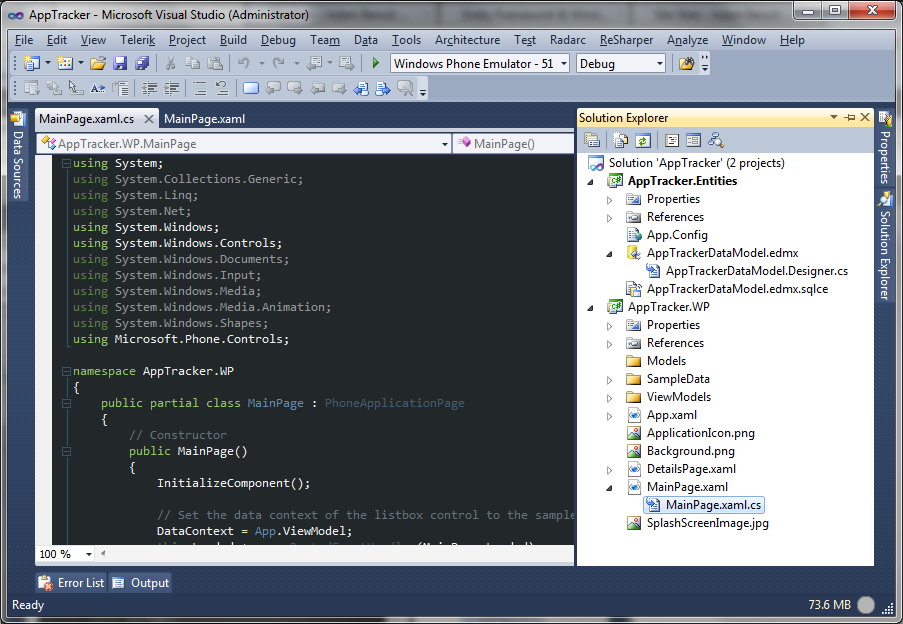903x624 pixels.
Task: Click the Increase Line Indent icon
Action: pos(172,88)
